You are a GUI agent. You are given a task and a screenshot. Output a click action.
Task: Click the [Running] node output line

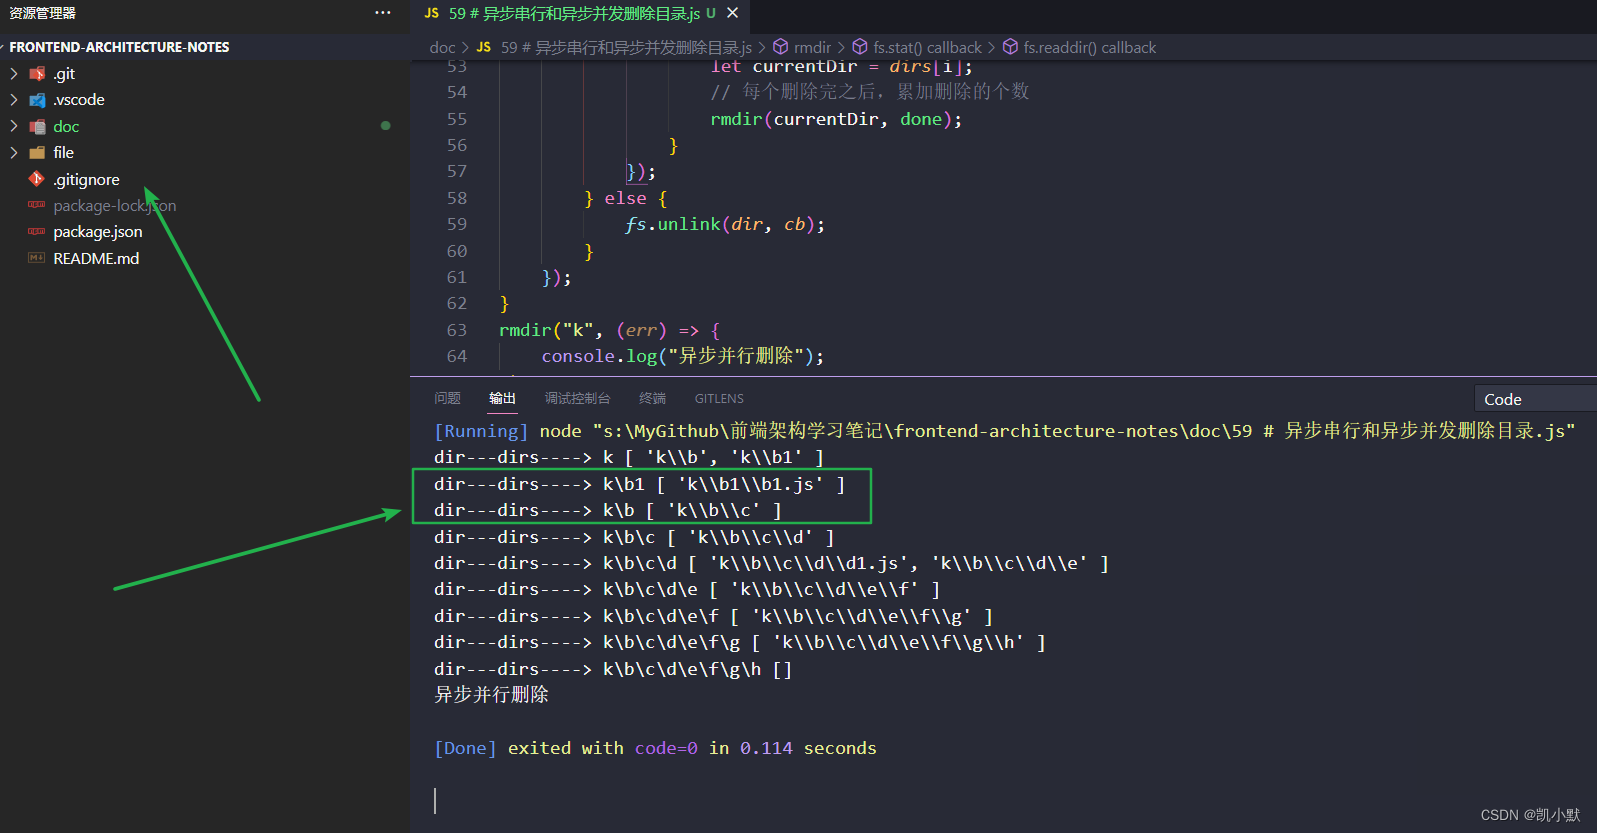coord(1004,431)
